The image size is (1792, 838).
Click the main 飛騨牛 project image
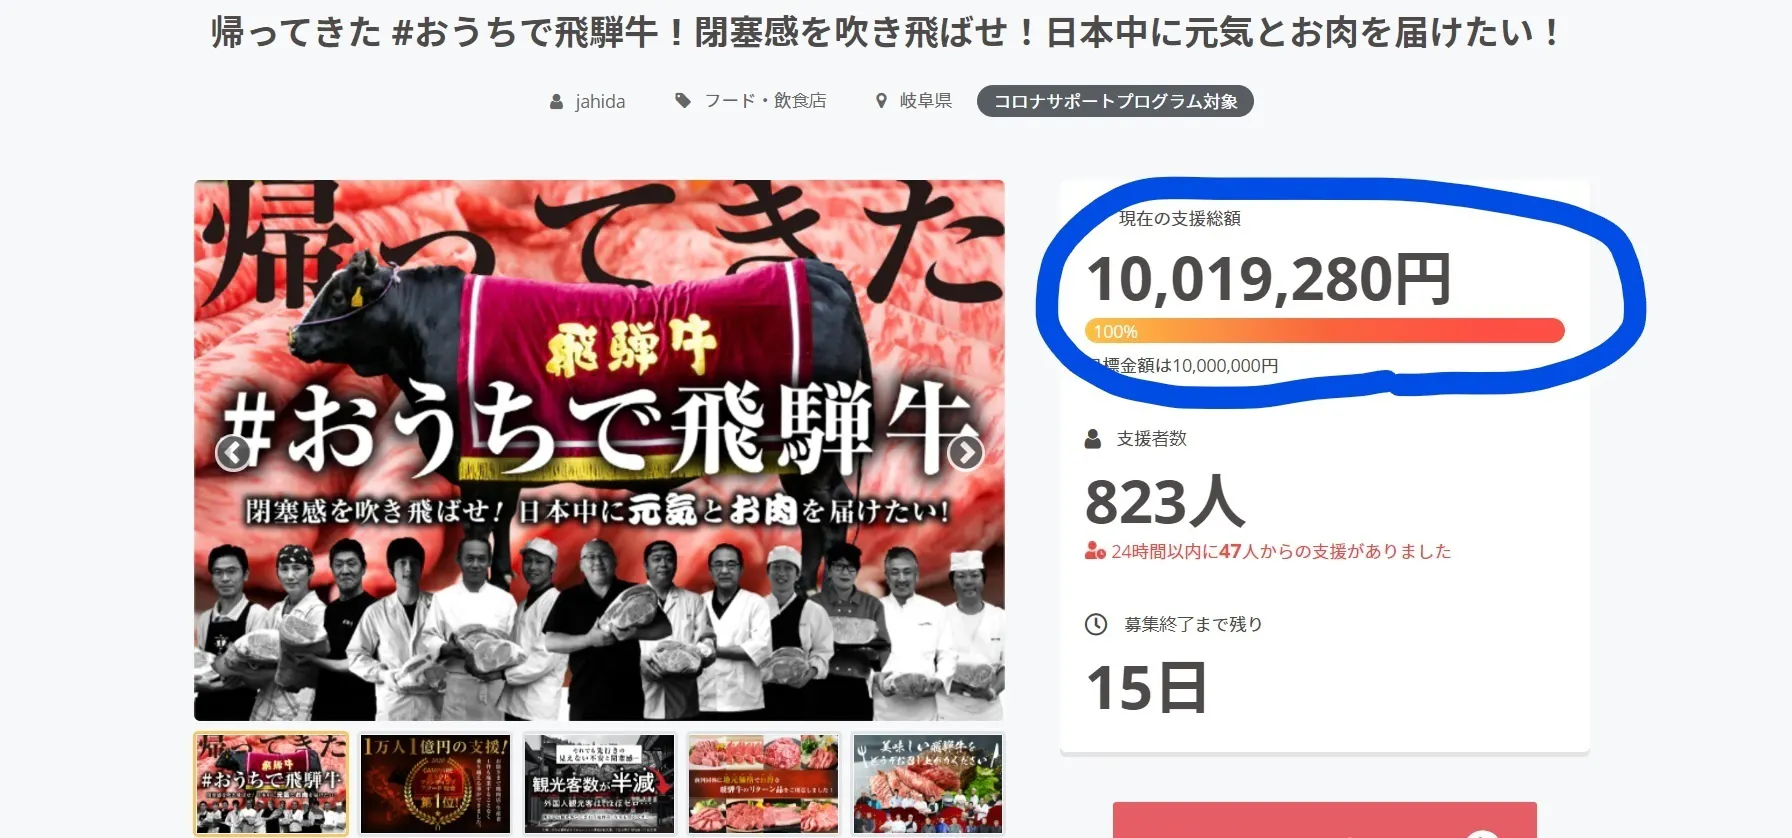pos(599,450)
